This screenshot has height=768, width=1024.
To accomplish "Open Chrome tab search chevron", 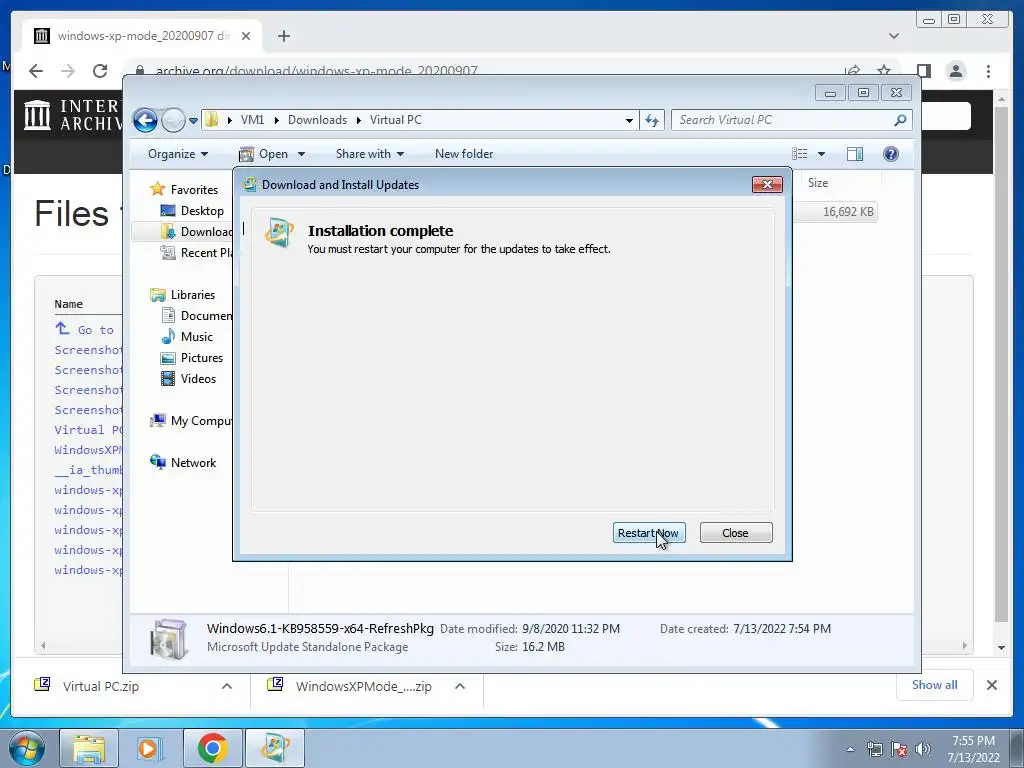I will click(894, 36).
